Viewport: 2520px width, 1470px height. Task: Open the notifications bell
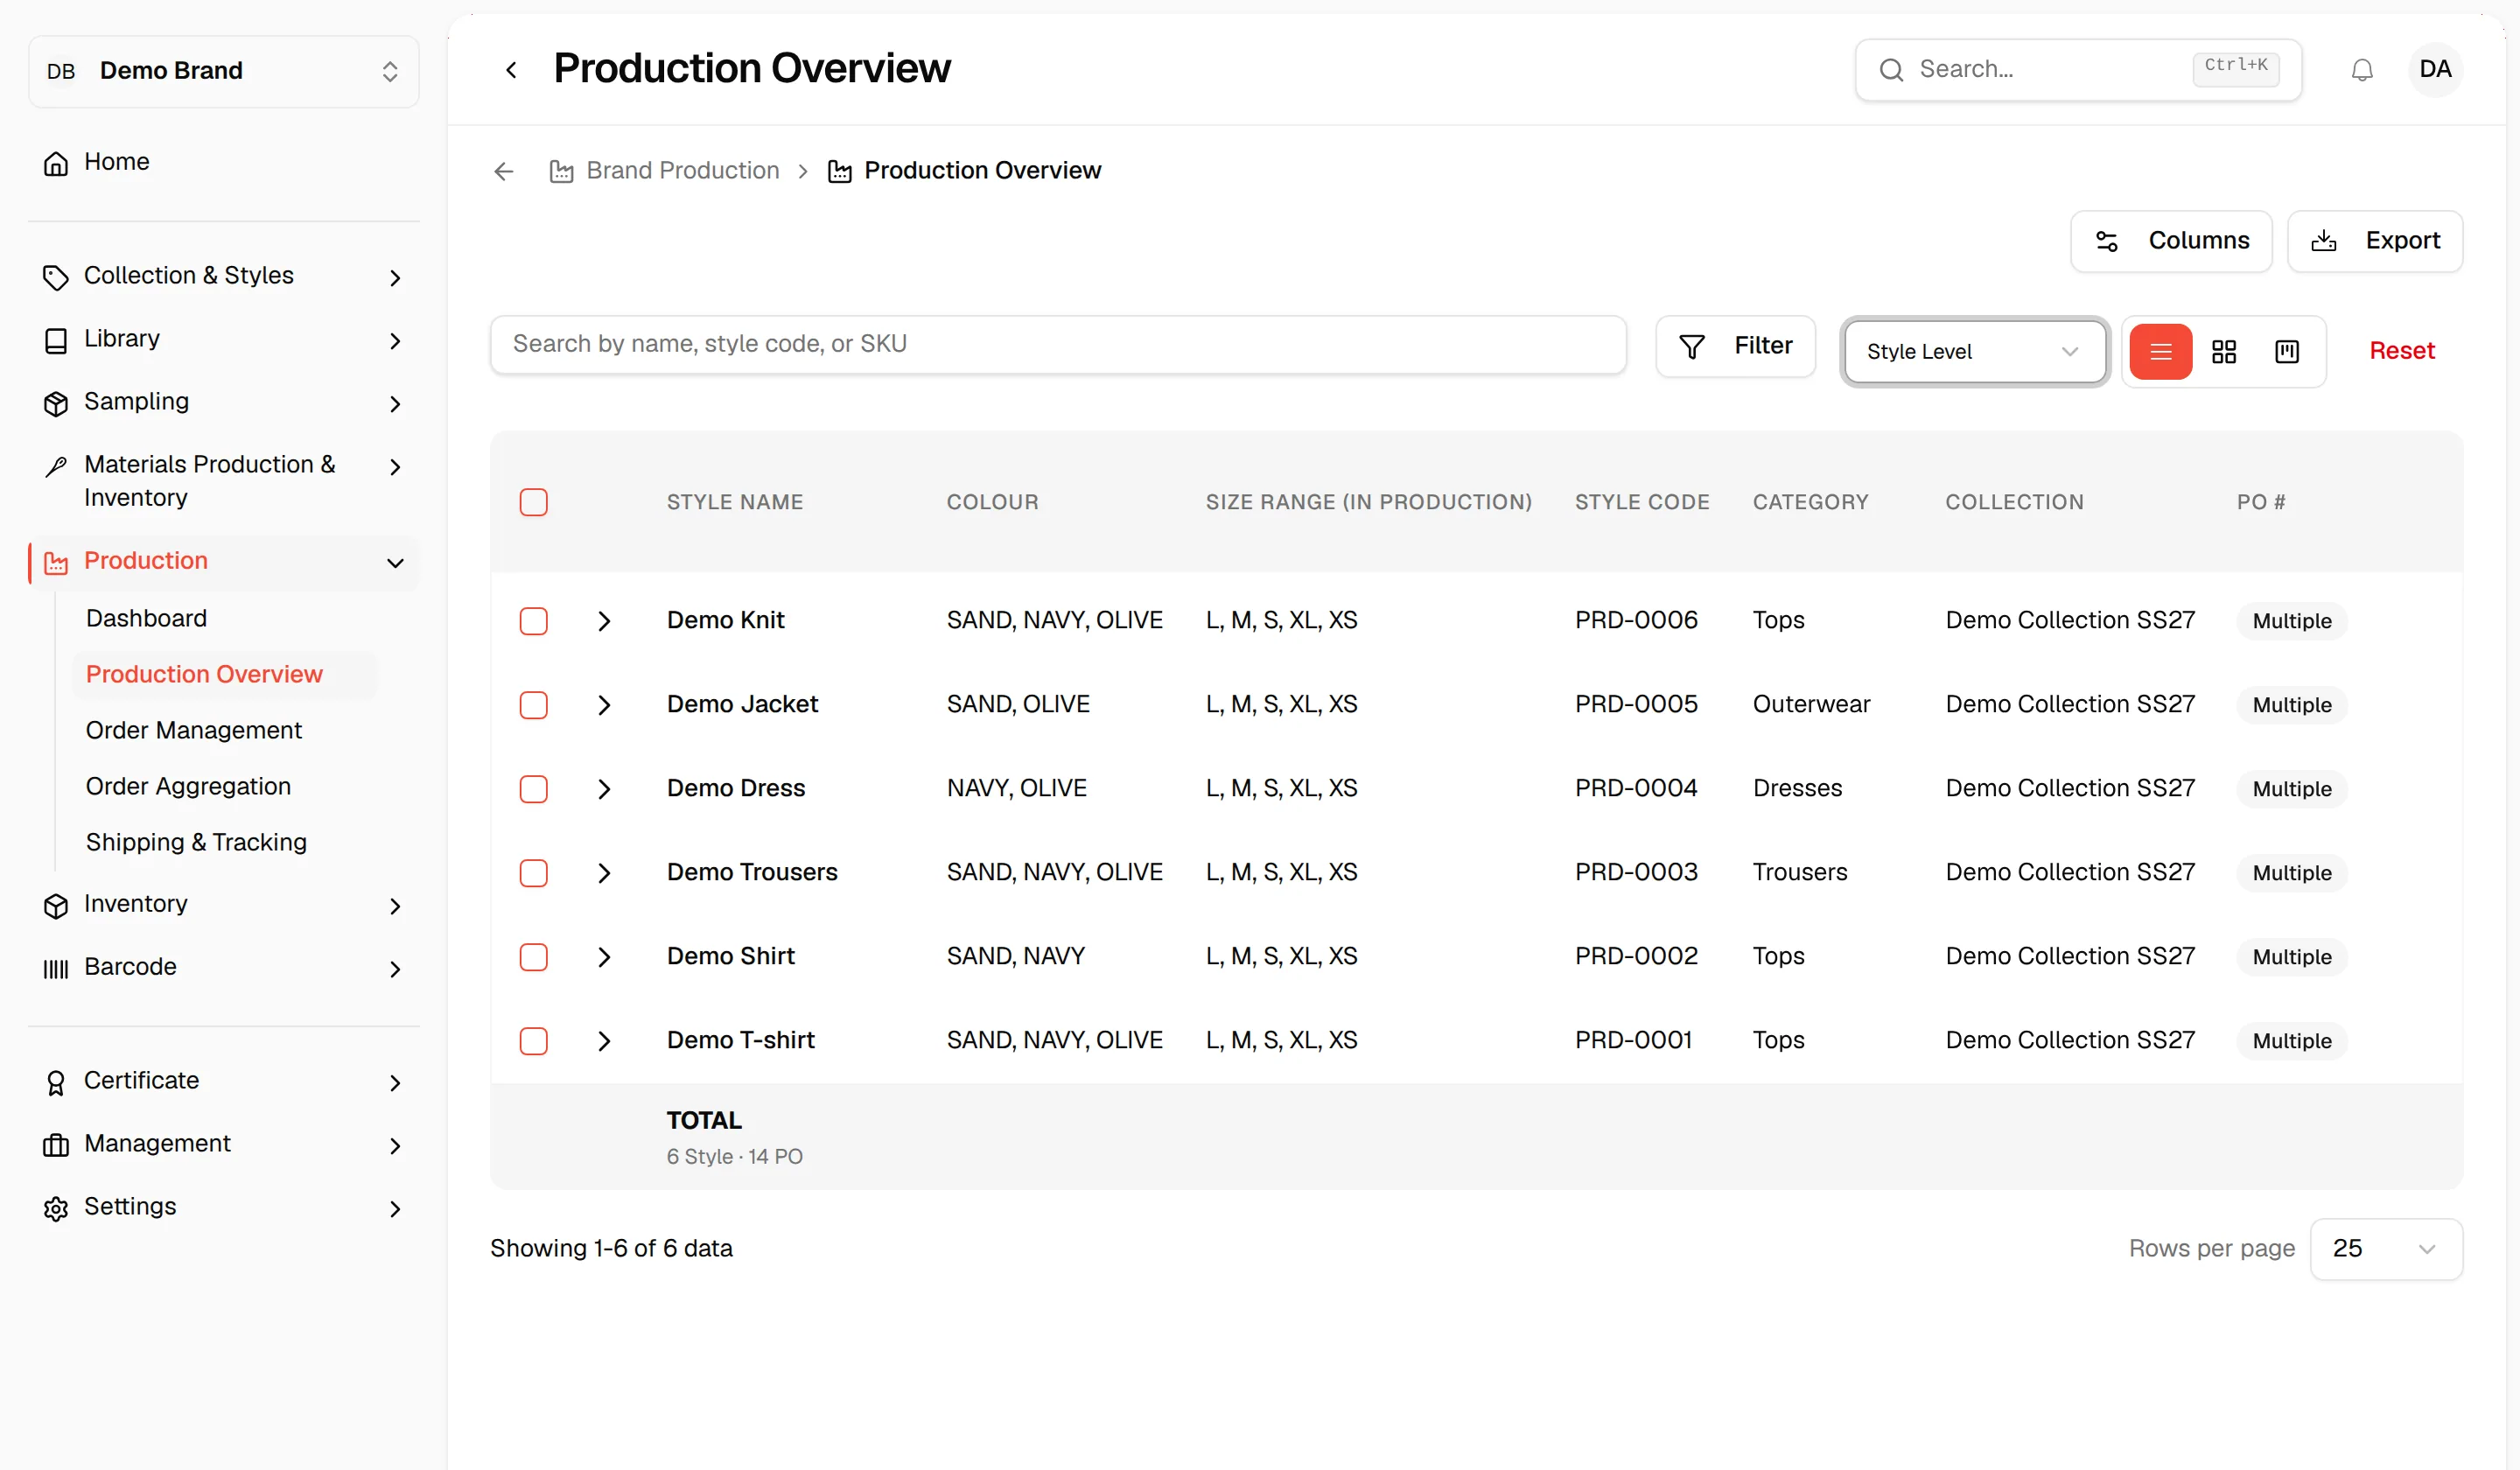[x=2362, y=70]
